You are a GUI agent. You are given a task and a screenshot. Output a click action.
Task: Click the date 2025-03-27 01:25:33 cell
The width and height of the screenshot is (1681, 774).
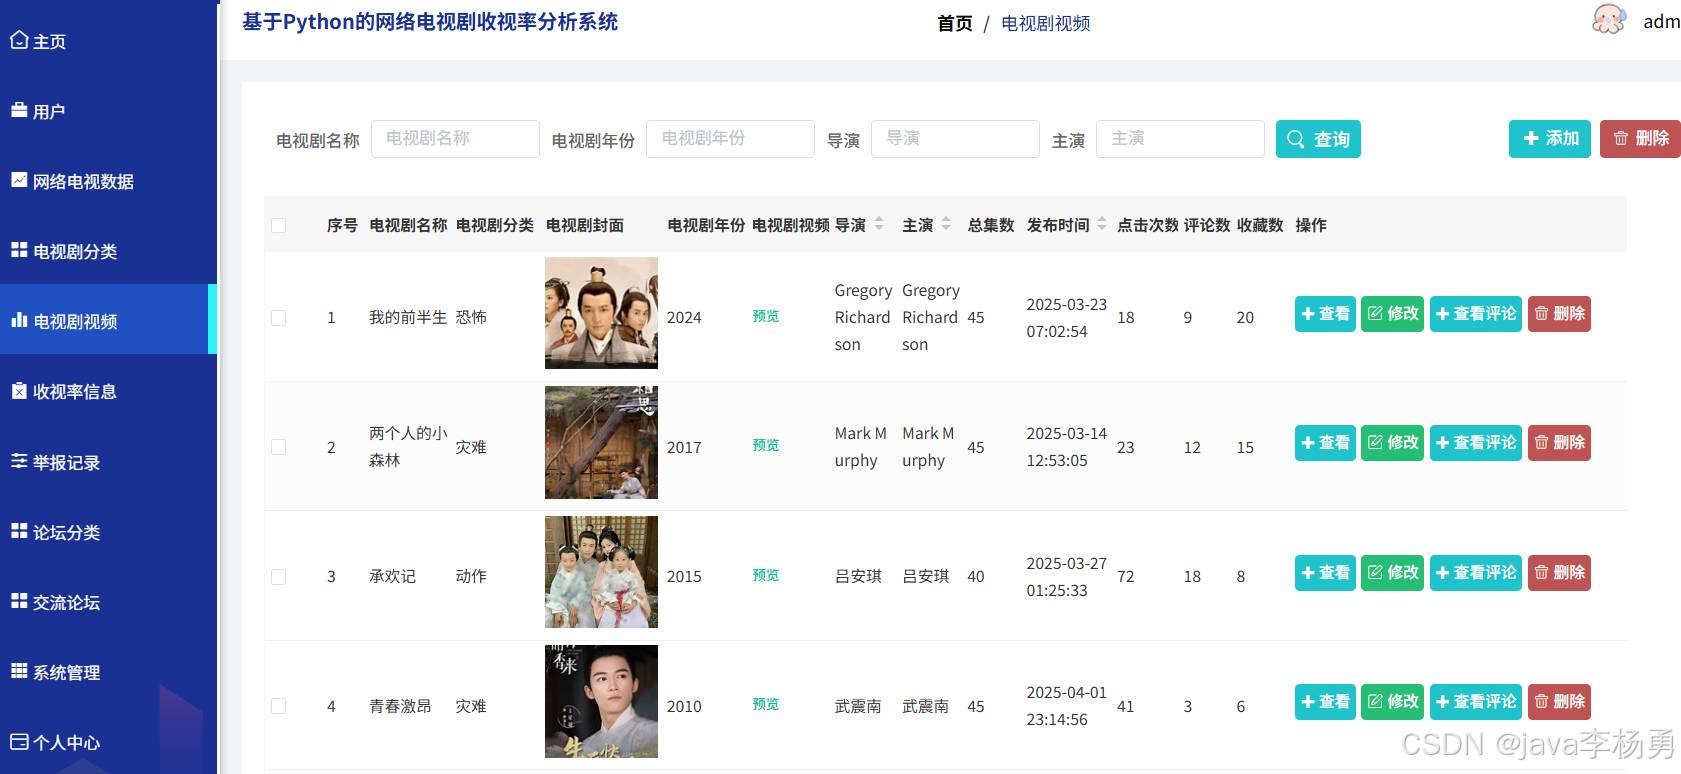[x=1066, y=577]
